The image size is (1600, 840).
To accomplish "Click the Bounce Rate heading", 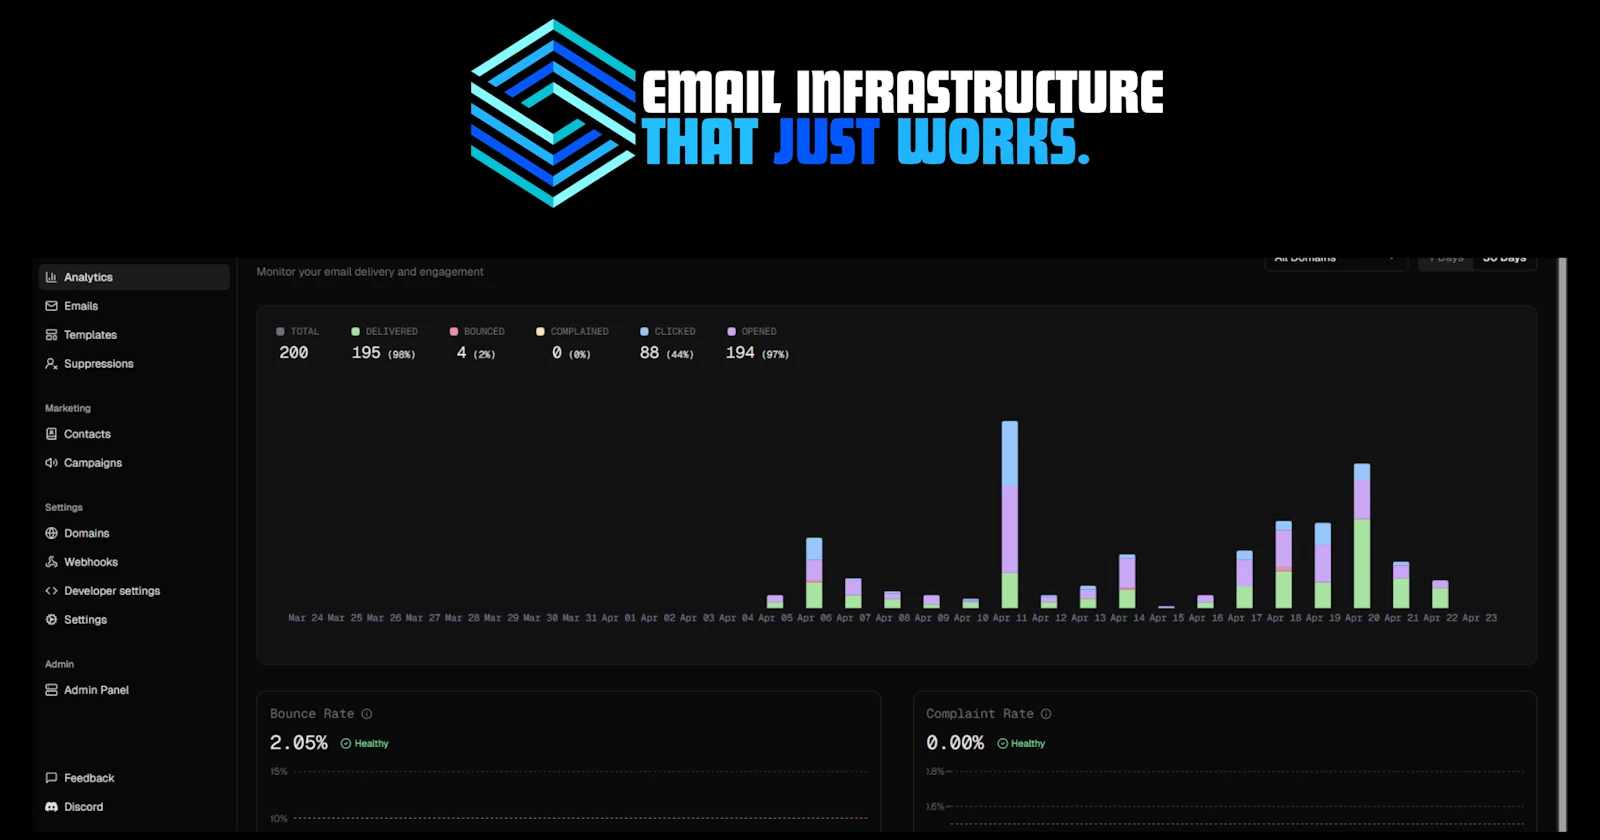I will click(x=312, y=714).
